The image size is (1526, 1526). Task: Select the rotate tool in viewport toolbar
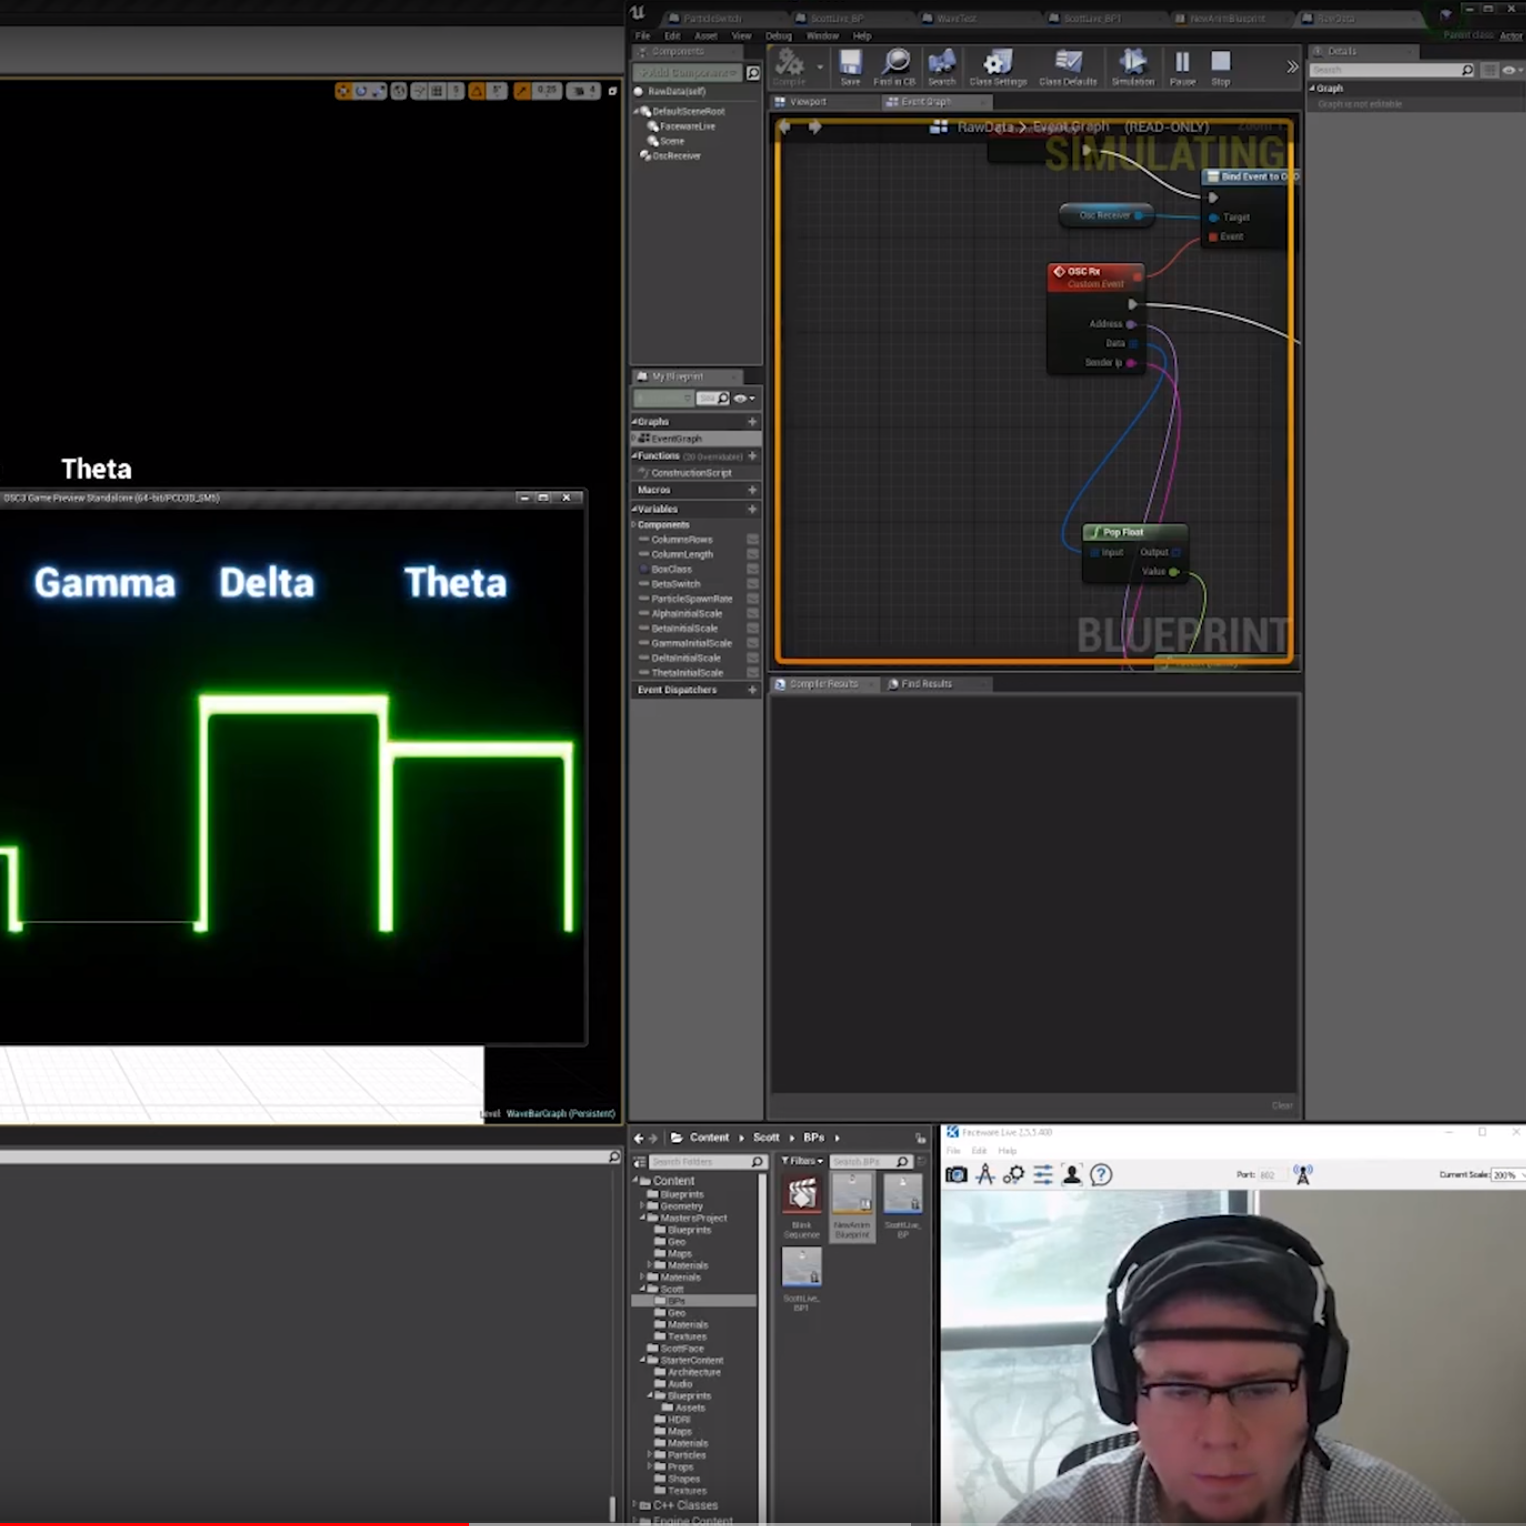point(361,91)
